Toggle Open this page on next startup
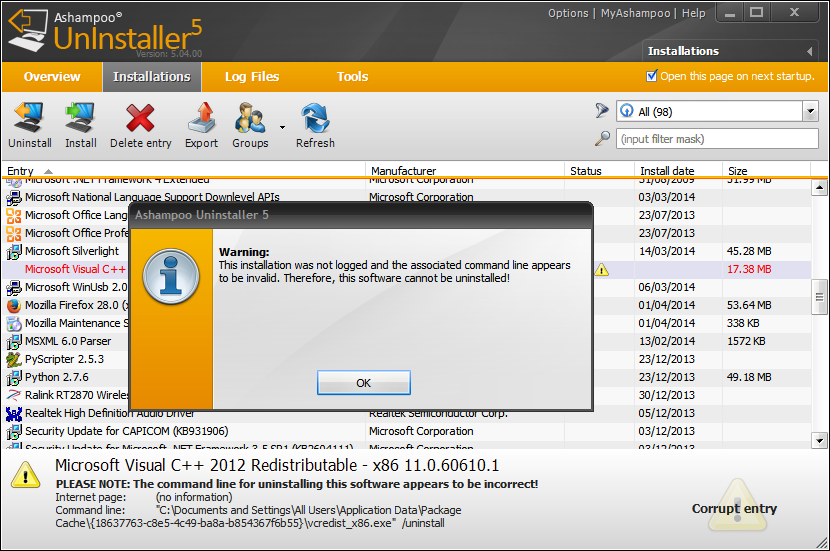This screenshot has height=551, width=830. pos(652,76)
